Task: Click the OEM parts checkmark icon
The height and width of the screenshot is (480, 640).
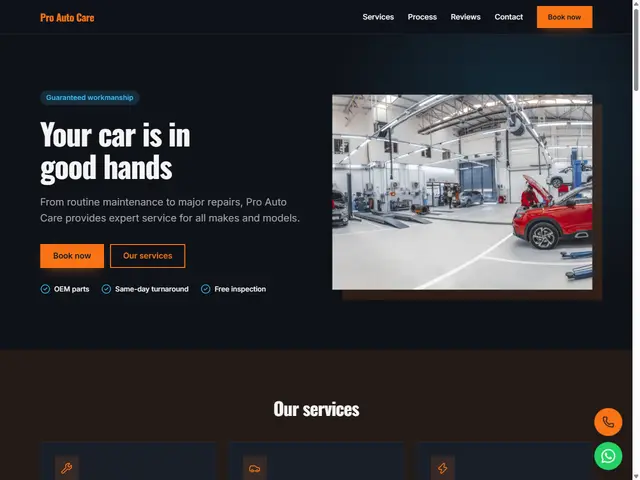Action: [45, 289]
